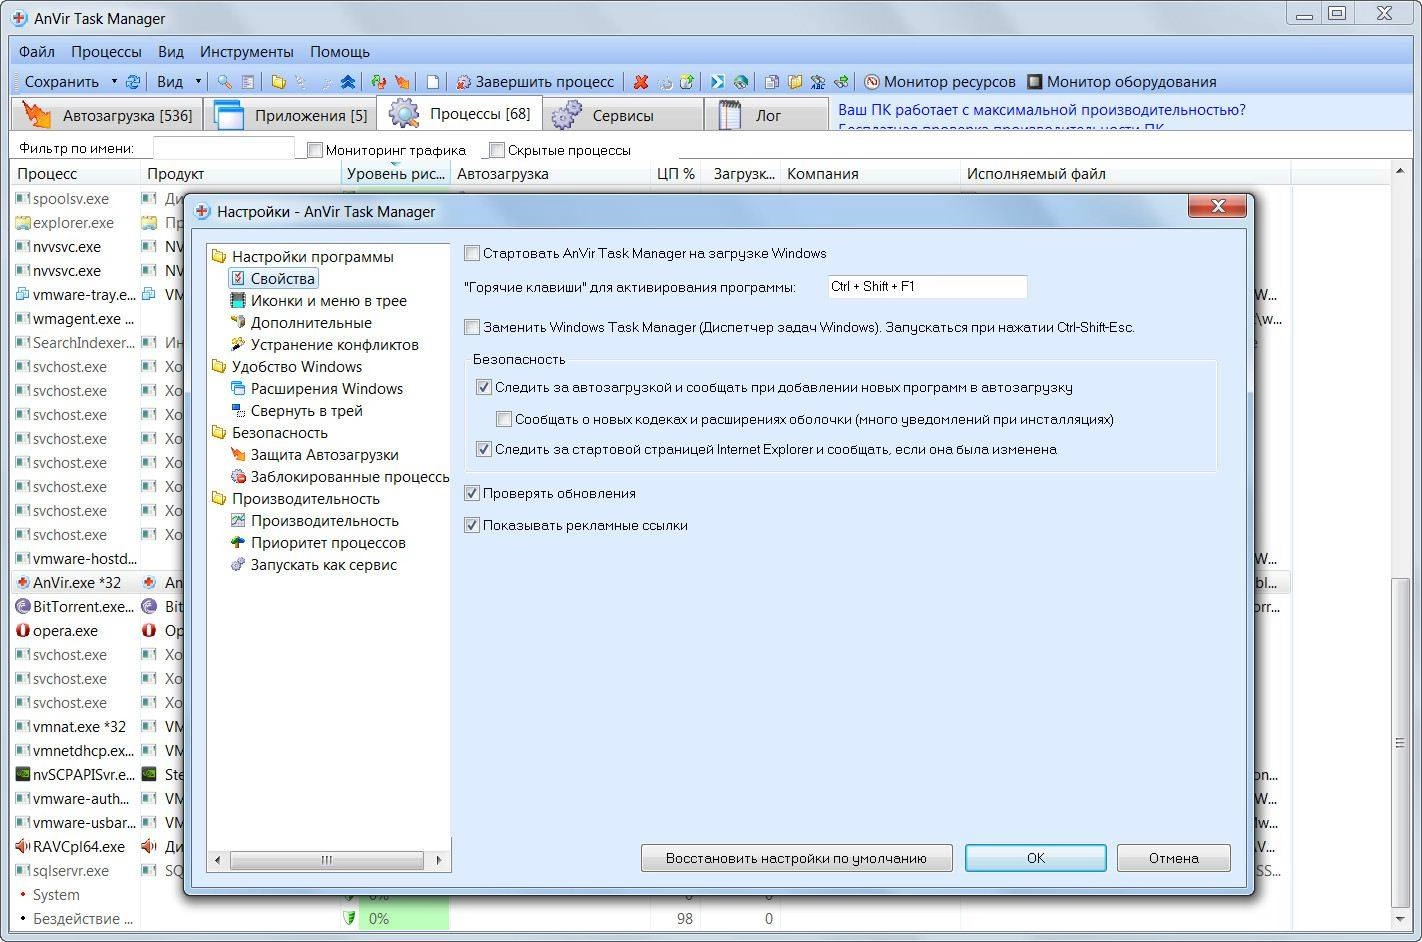The image size is (1422, 942).
Task: Uncheck Показывать рекламные ссылки checkbox
Action: 472,525
